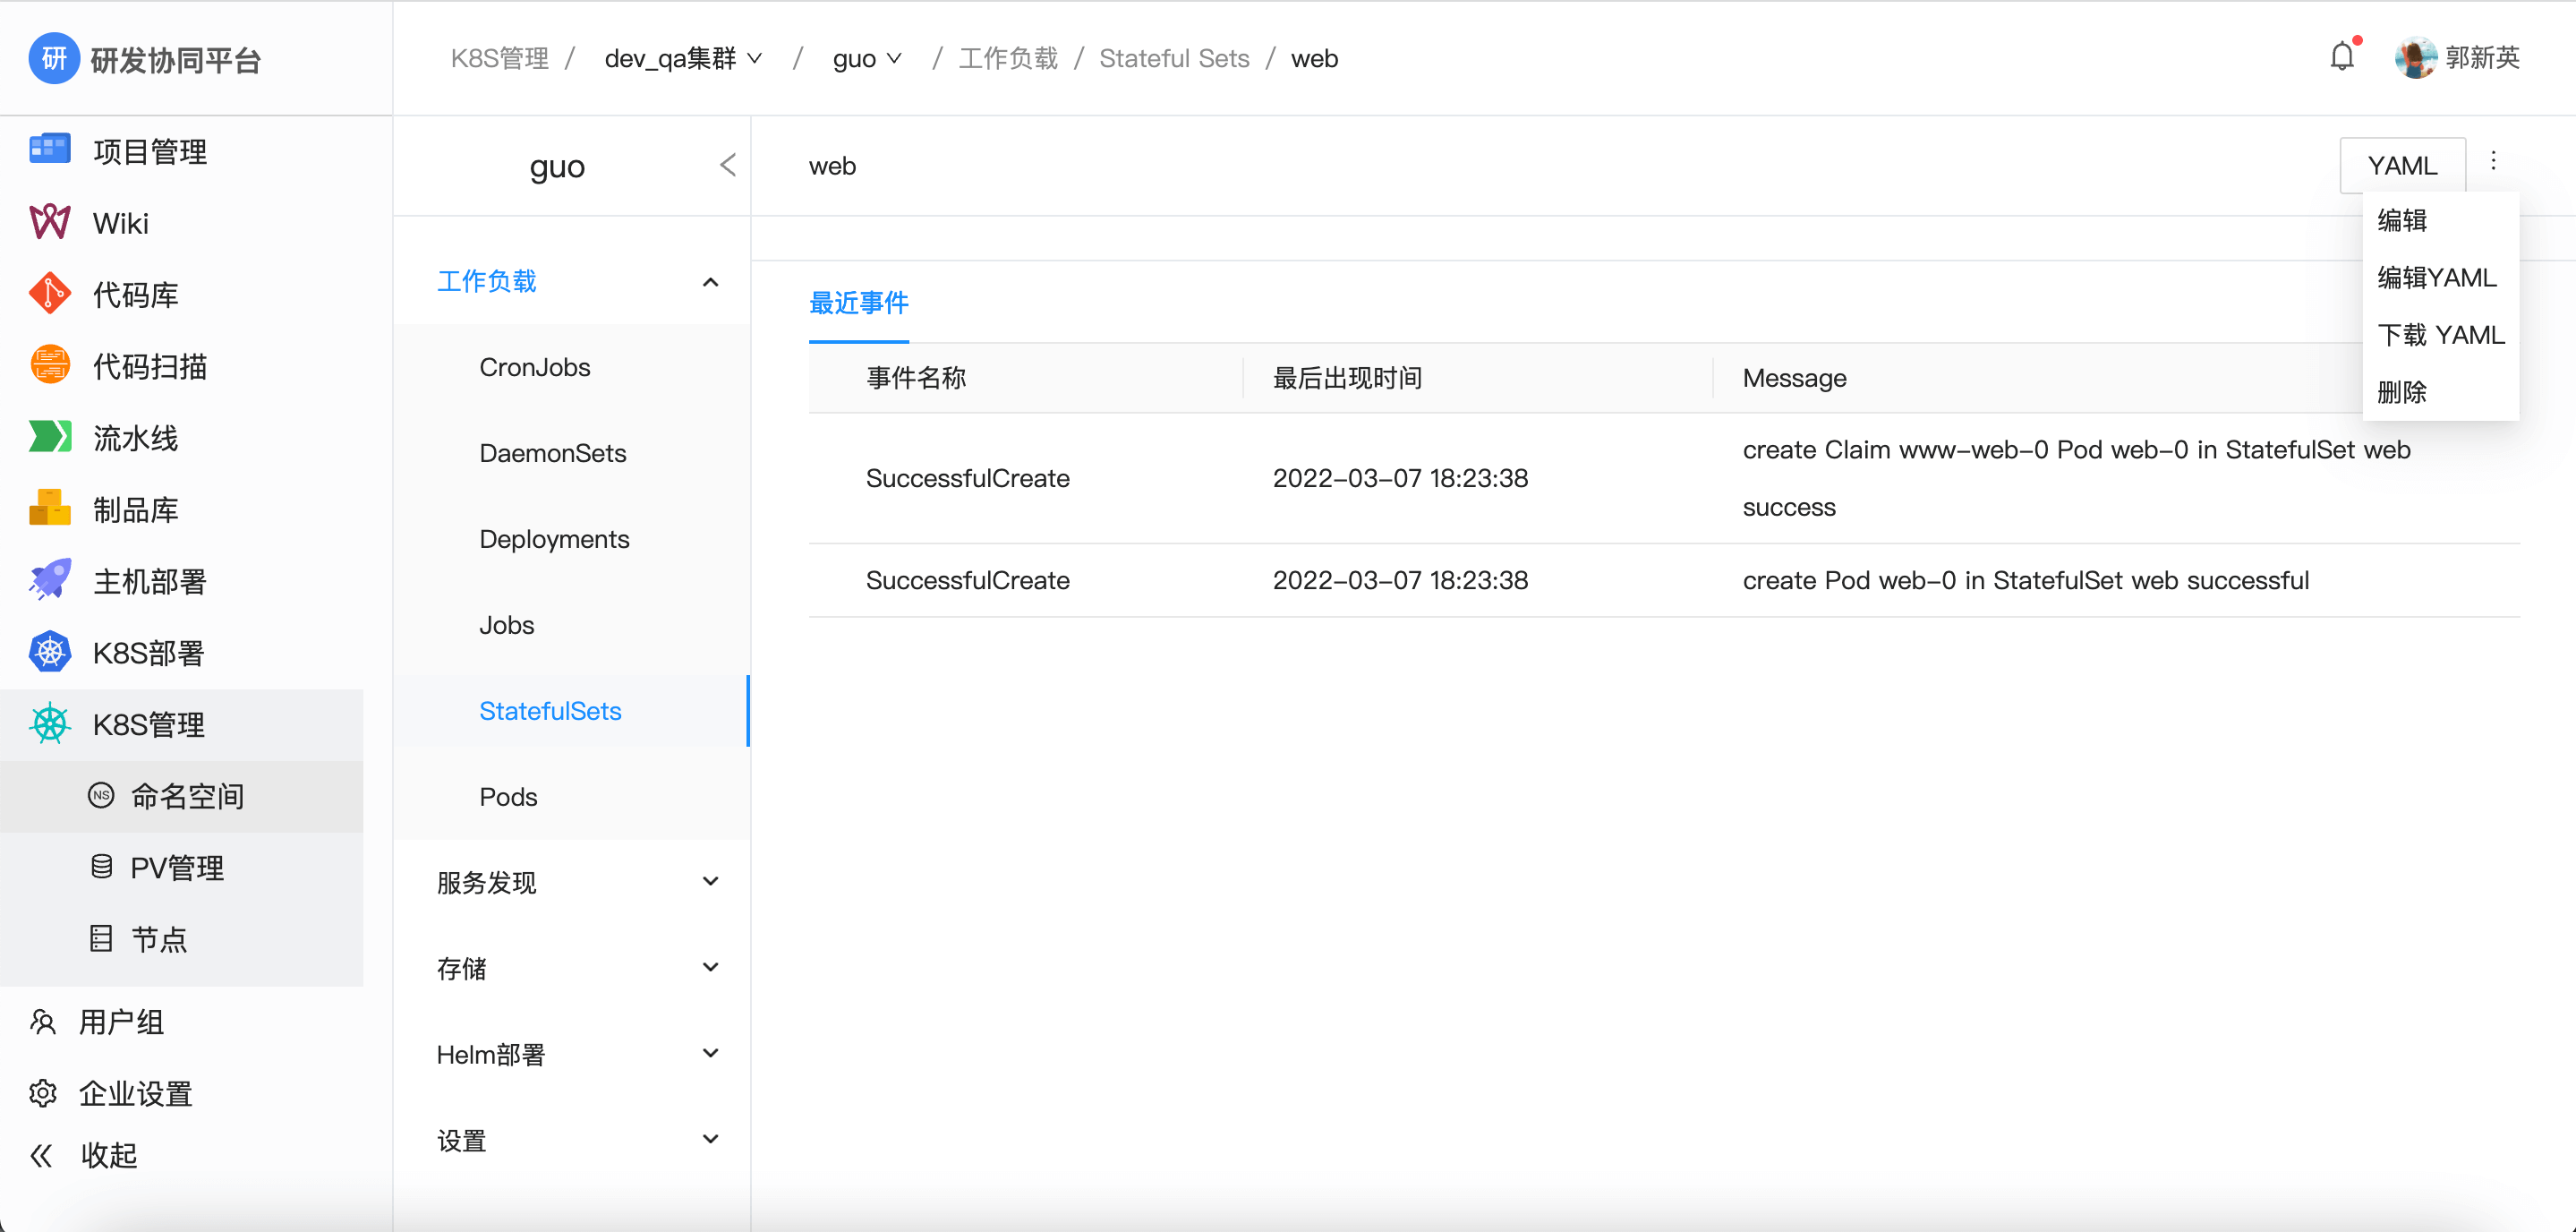The width and height of the screenshot is (2576, 1232).
Task: Expand the 服务发现 section
Action: 710,882
